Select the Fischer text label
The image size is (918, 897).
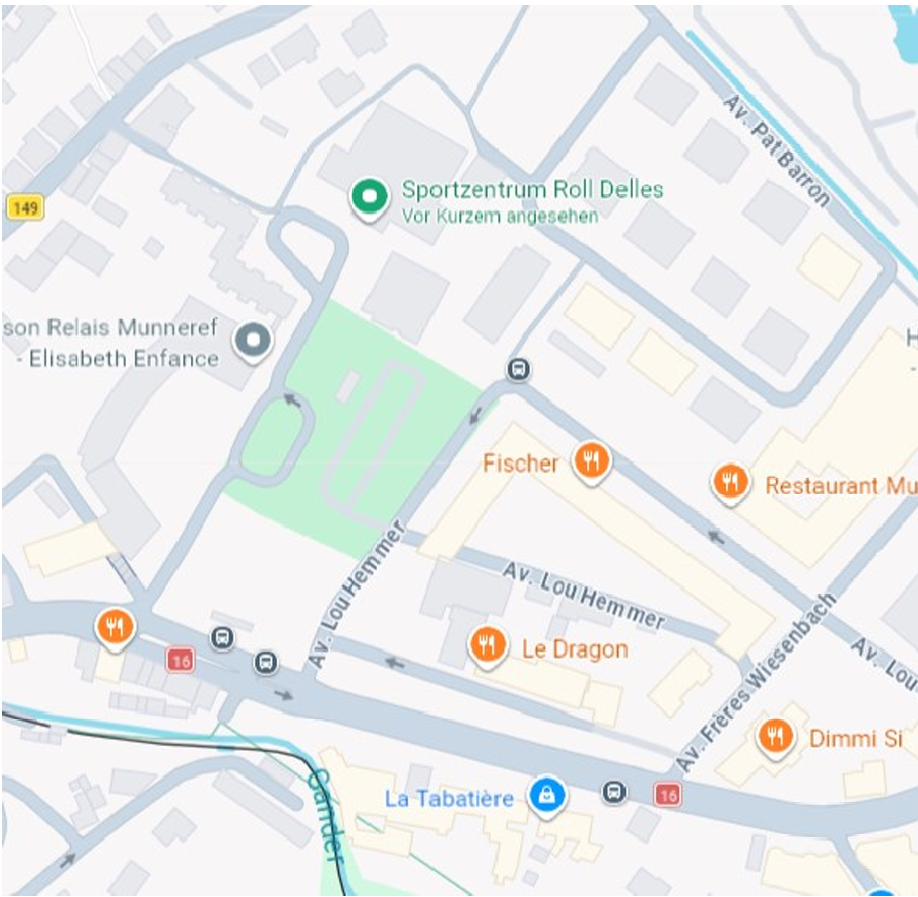pos(520,463)
